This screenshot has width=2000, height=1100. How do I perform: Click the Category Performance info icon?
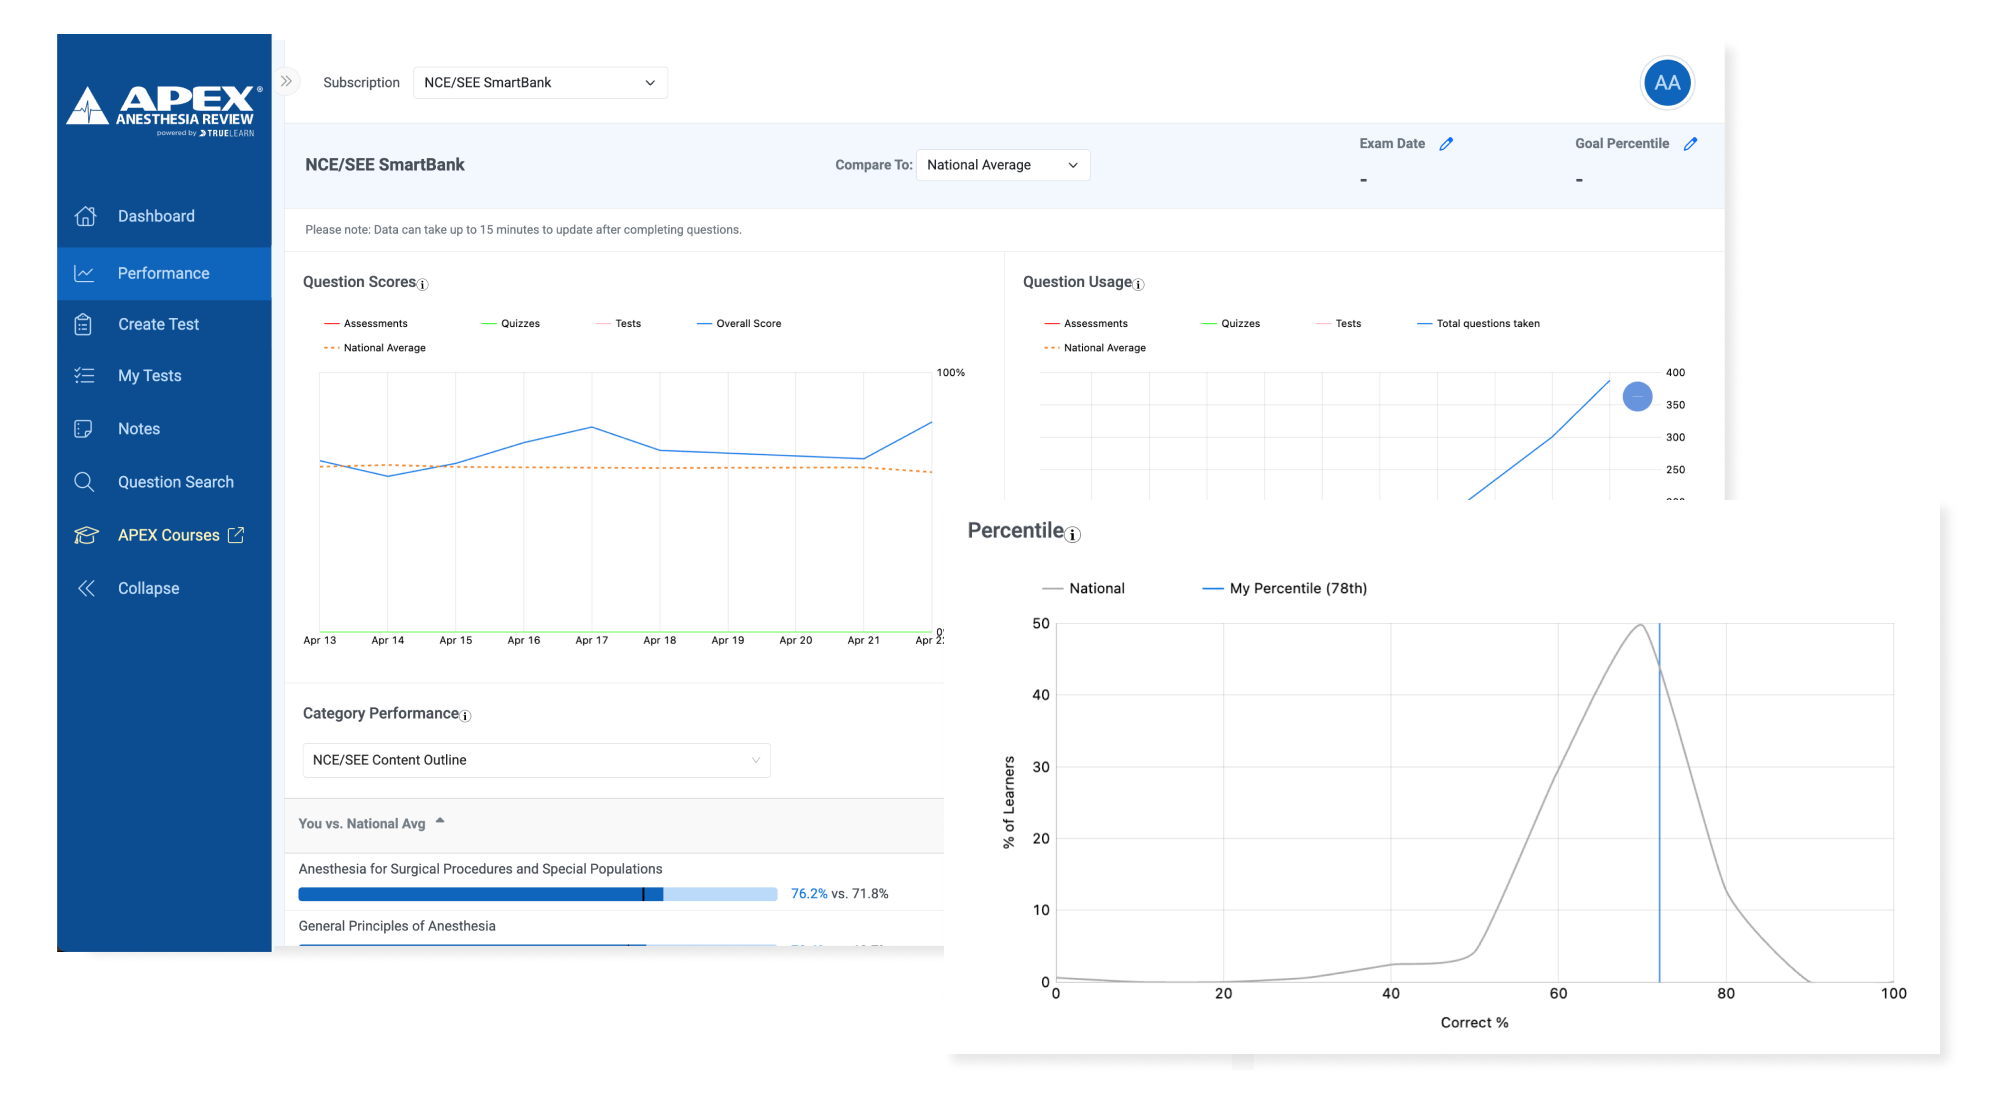coord(465,716)
